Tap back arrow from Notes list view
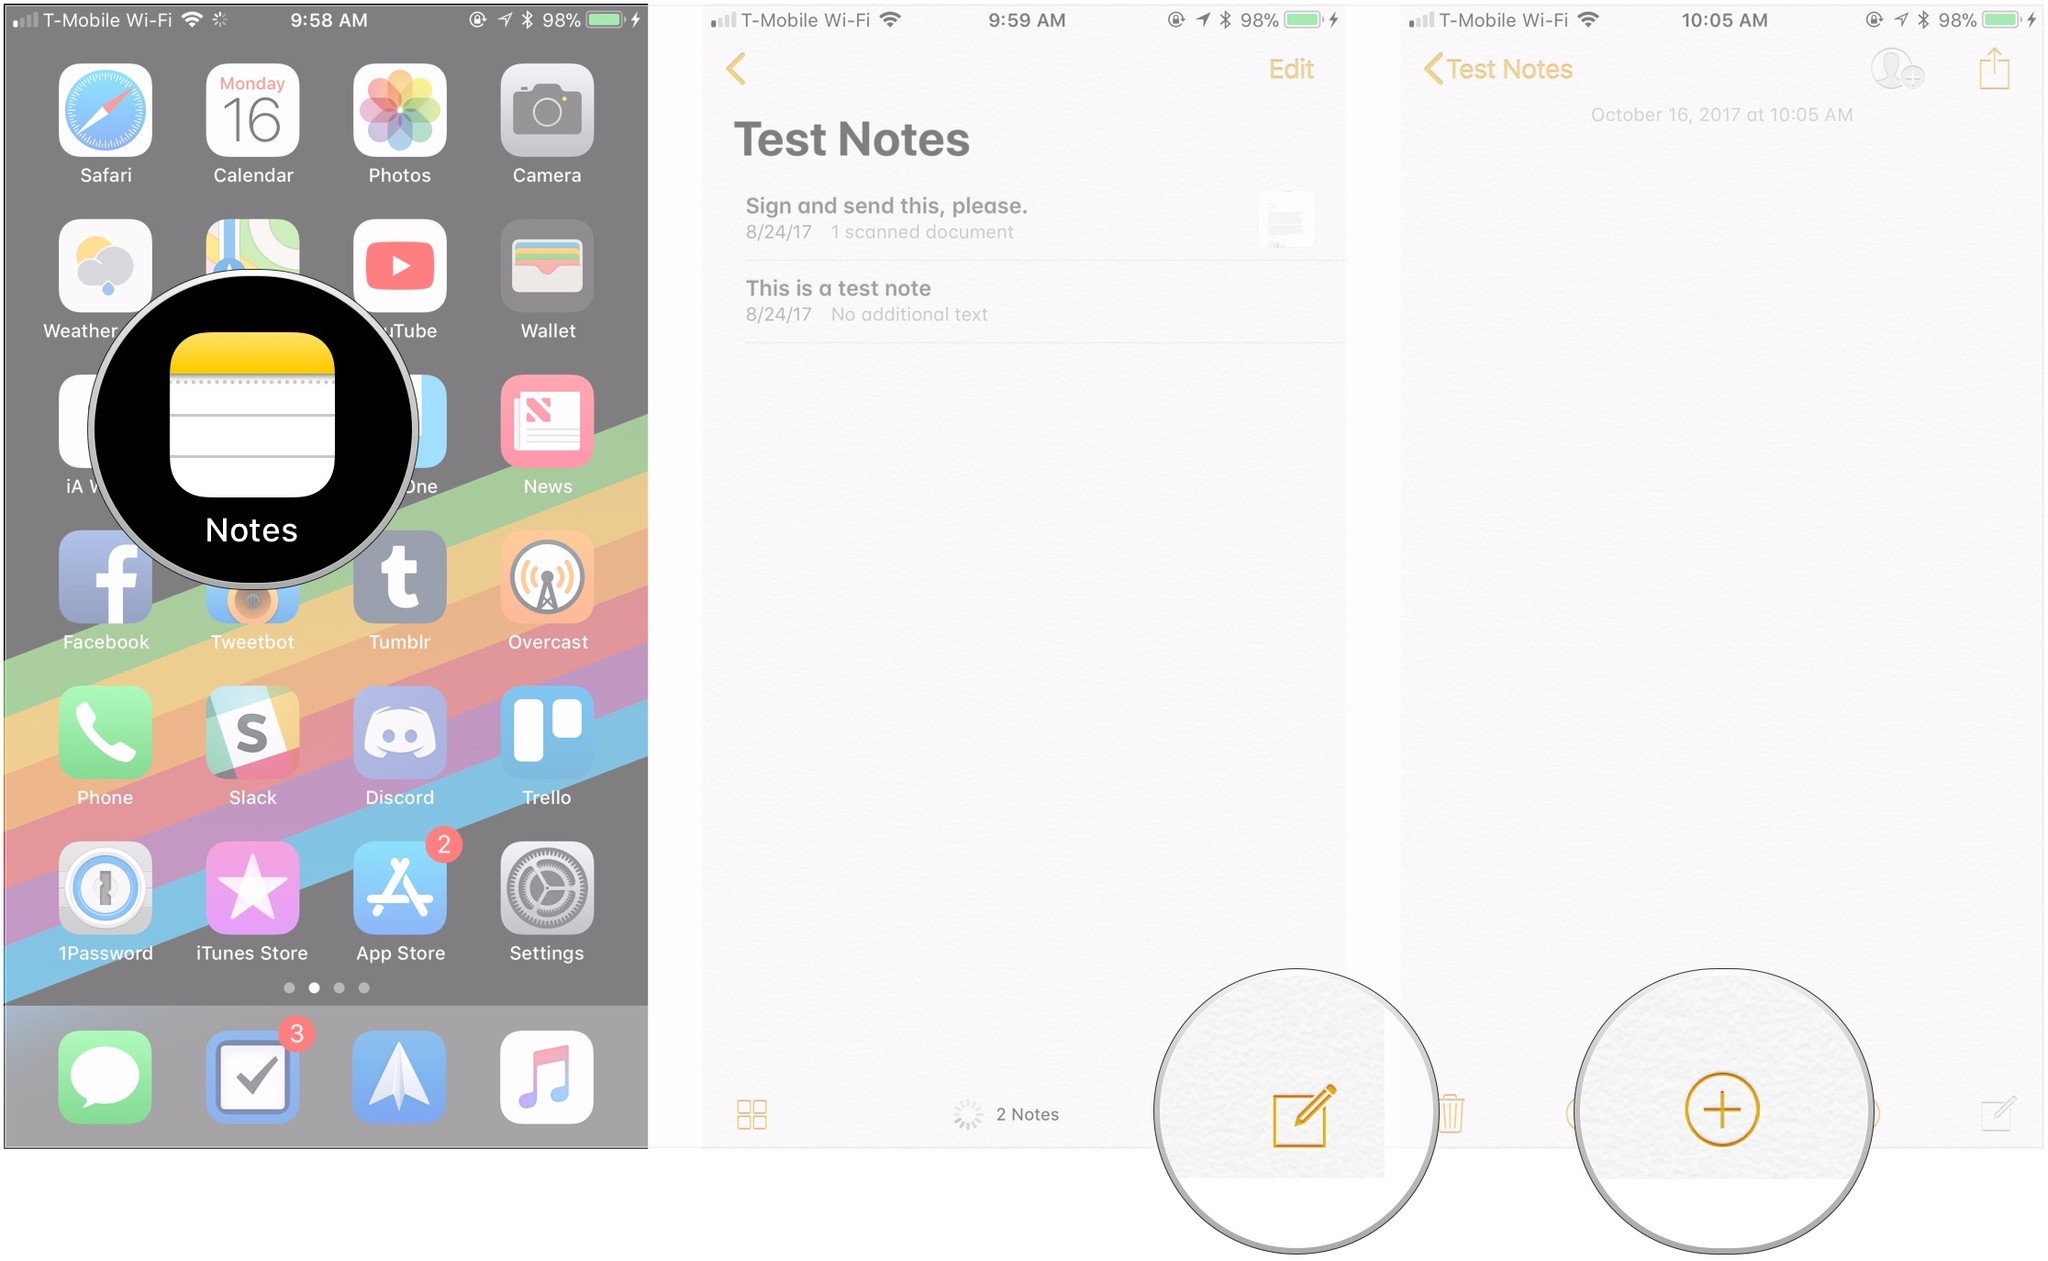Image resolution: width=2048 pixels, height=1261 pixels. 737,67
